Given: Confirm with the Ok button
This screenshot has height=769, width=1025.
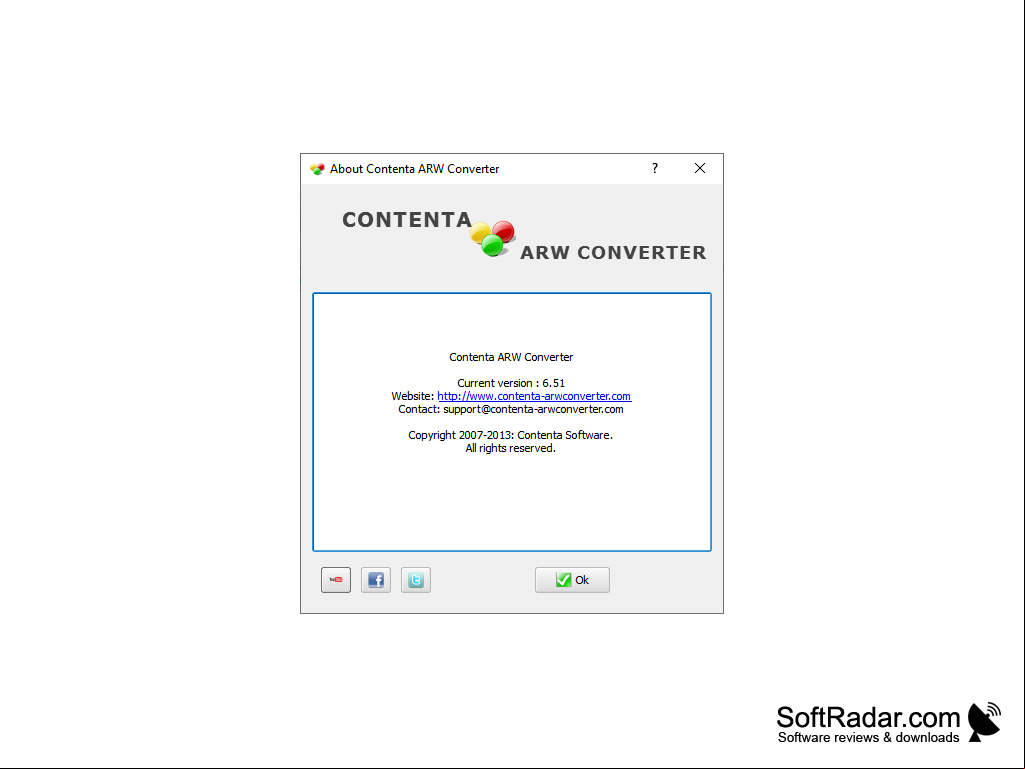Looking at the screenshot, I should coord(572,579).
